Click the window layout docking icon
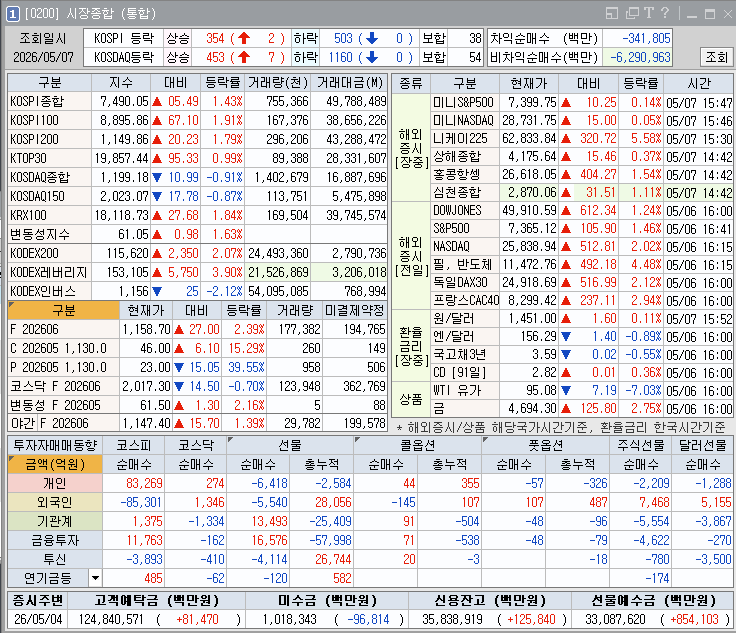This screenshot has height=633, width=736. [x=612, y=13]
